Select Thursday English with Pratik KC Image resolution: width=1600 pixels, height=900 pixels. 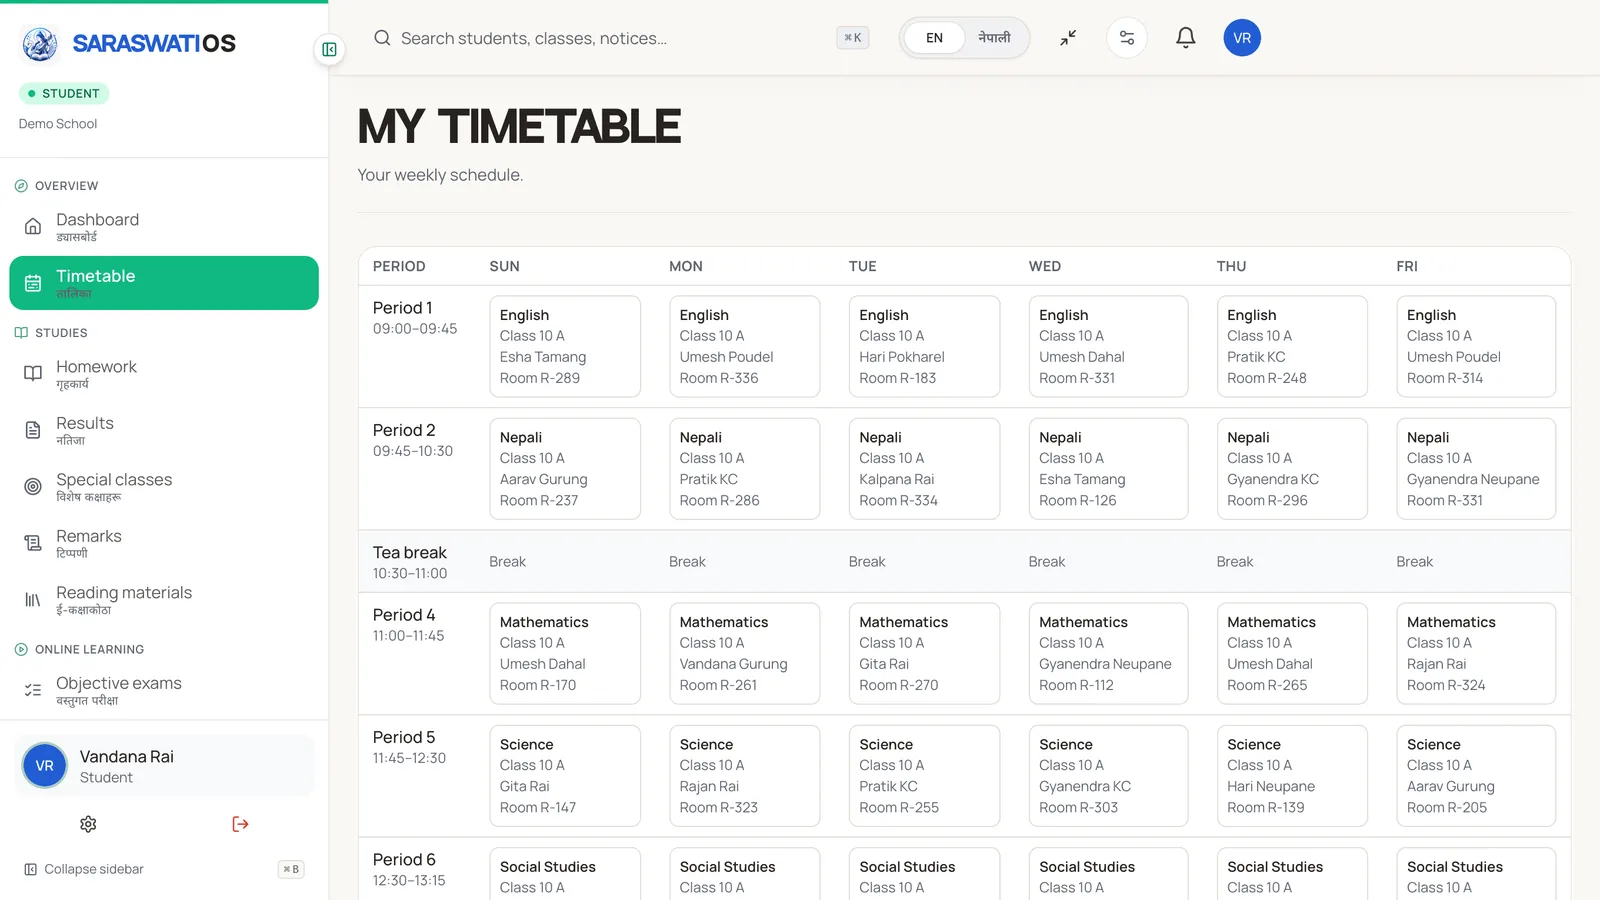(1292, 346)
